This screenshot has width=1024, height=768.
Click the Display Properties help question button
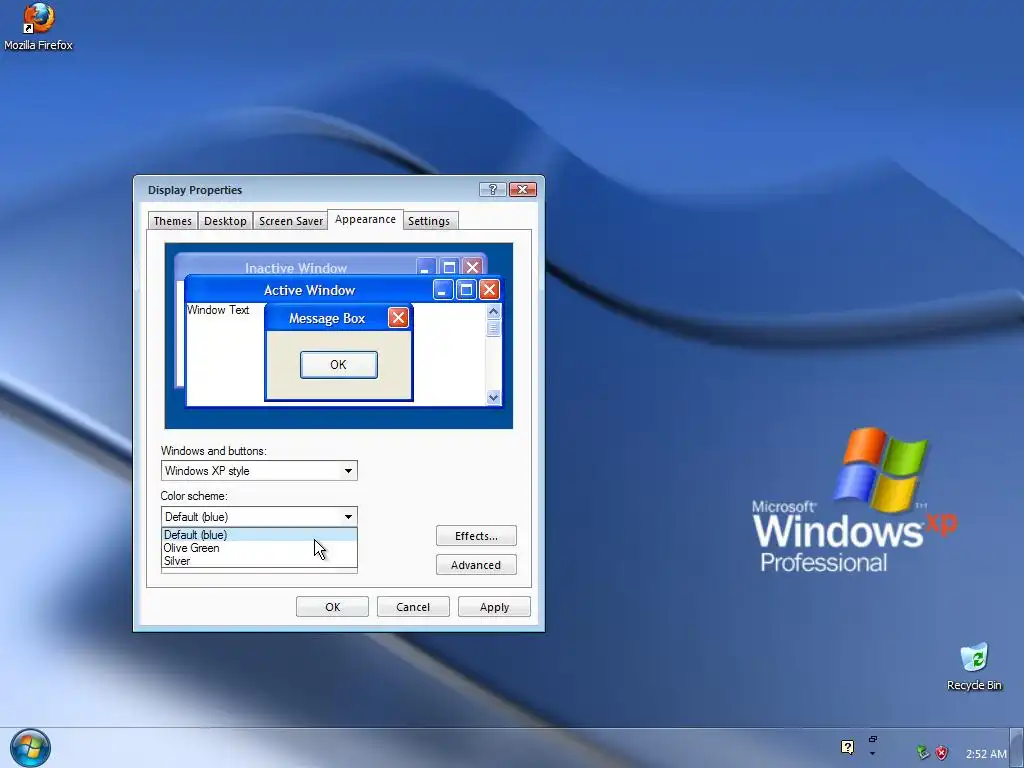click(492, 189)
